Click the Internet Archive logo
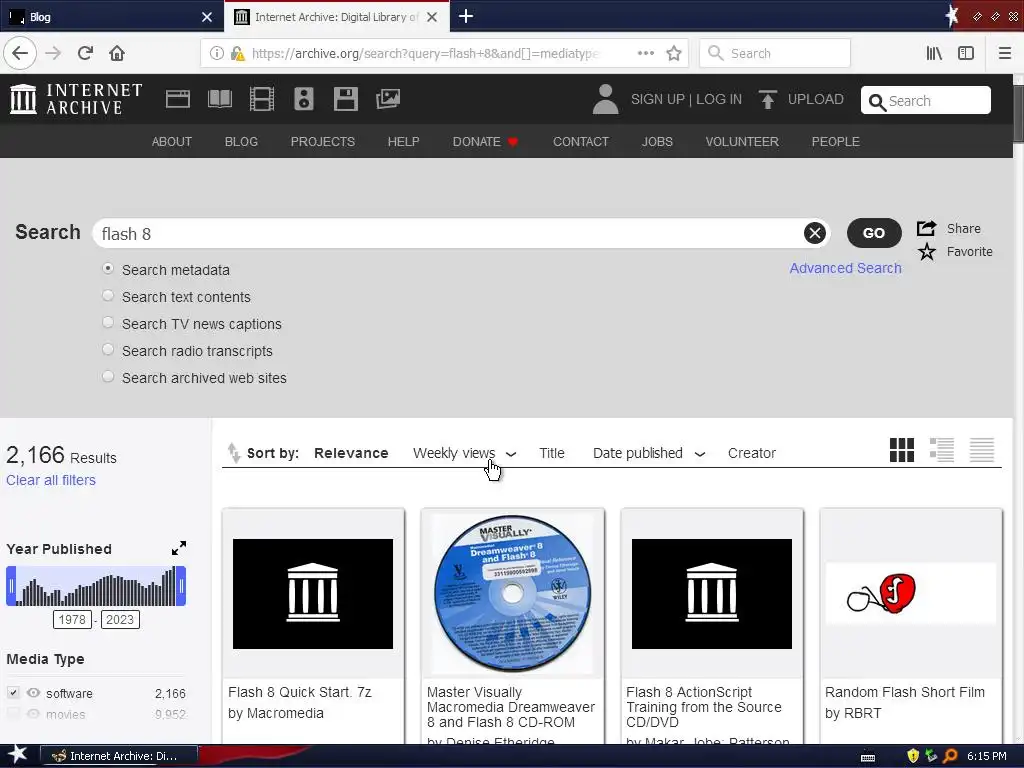 tap(76, 99)
